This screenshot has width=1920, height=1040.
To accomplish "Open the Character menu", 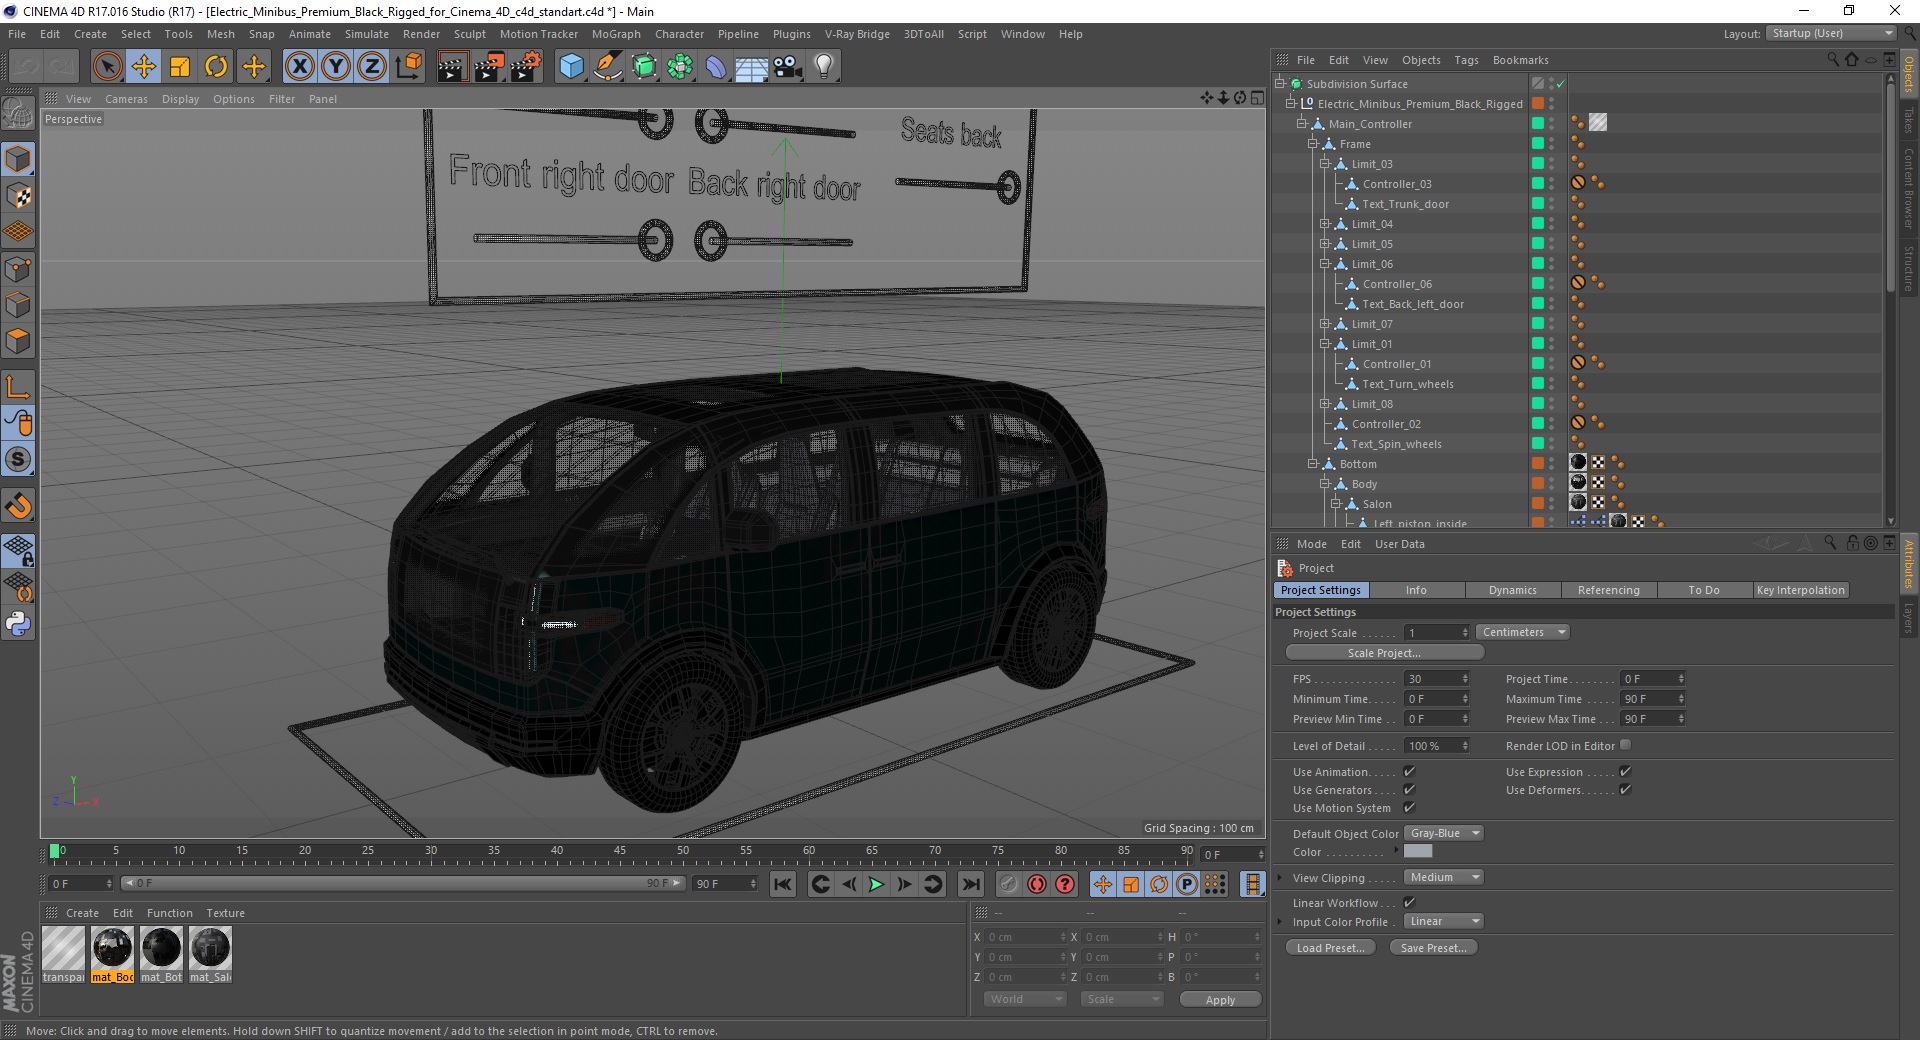I will pos(680,34).
